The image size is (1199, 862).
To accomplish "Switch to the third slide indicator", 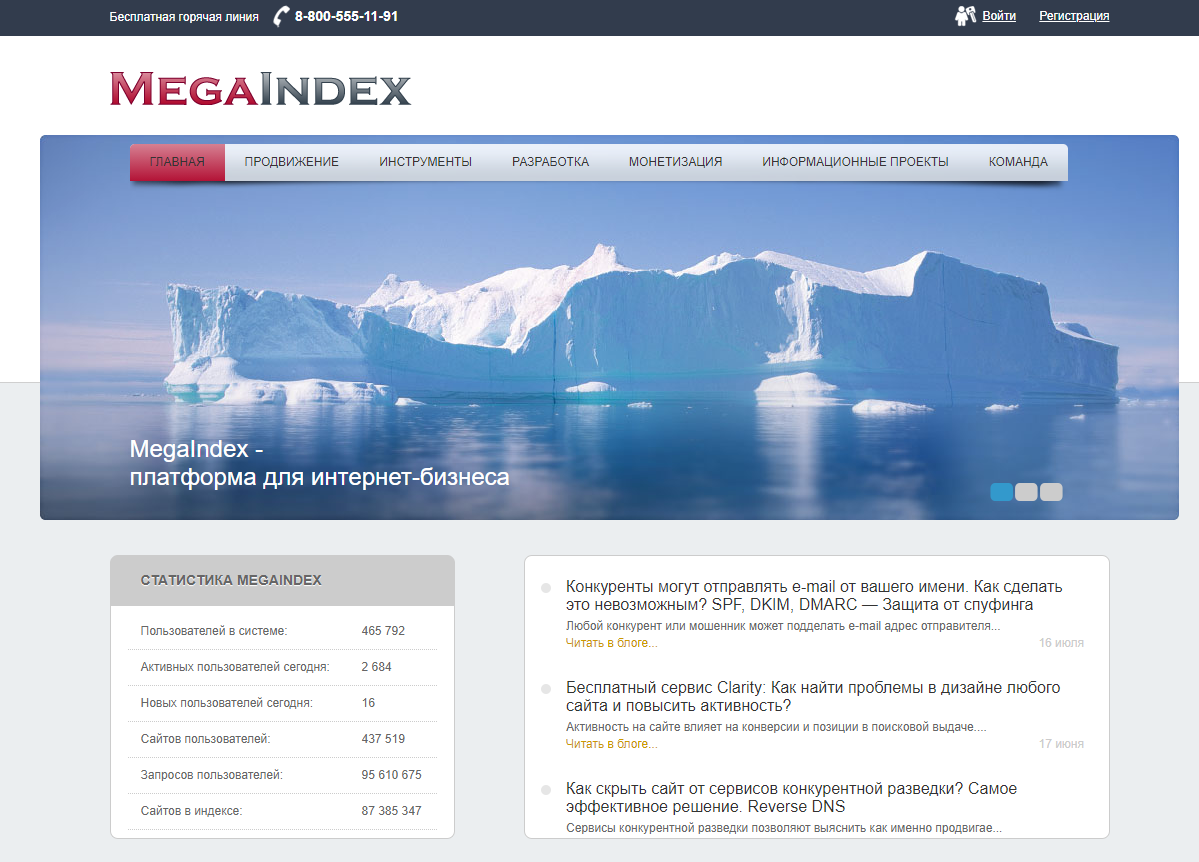I will (x=1051, y=492).
